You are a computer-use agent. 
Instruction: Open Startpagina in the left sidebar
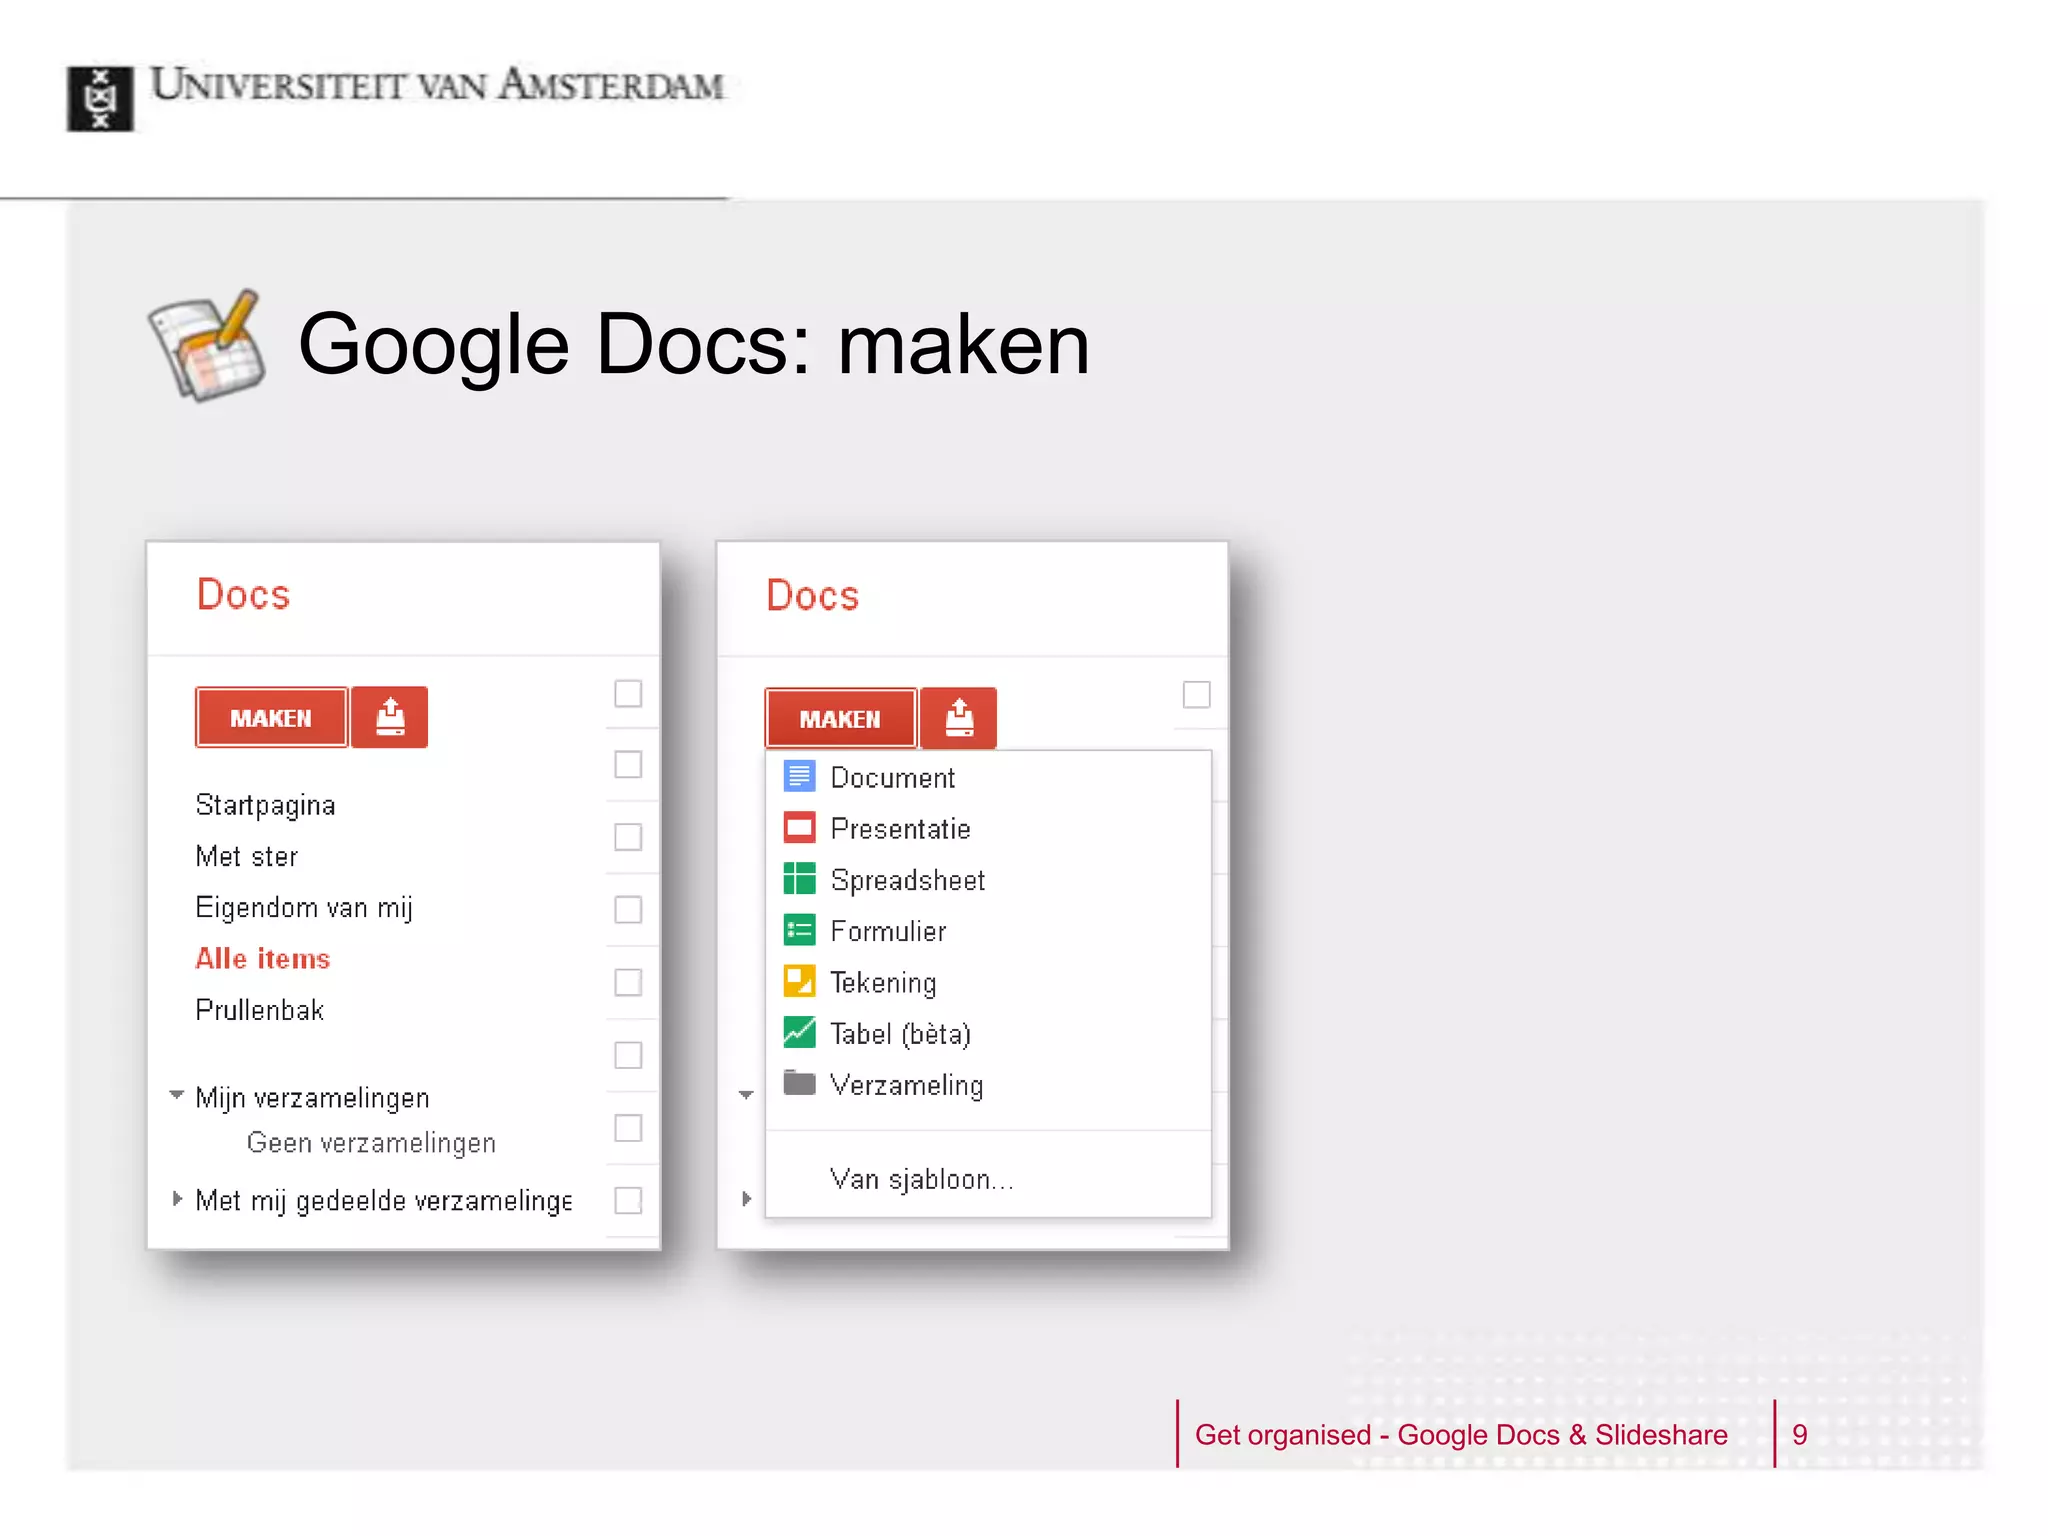click(x=265, y=806)
